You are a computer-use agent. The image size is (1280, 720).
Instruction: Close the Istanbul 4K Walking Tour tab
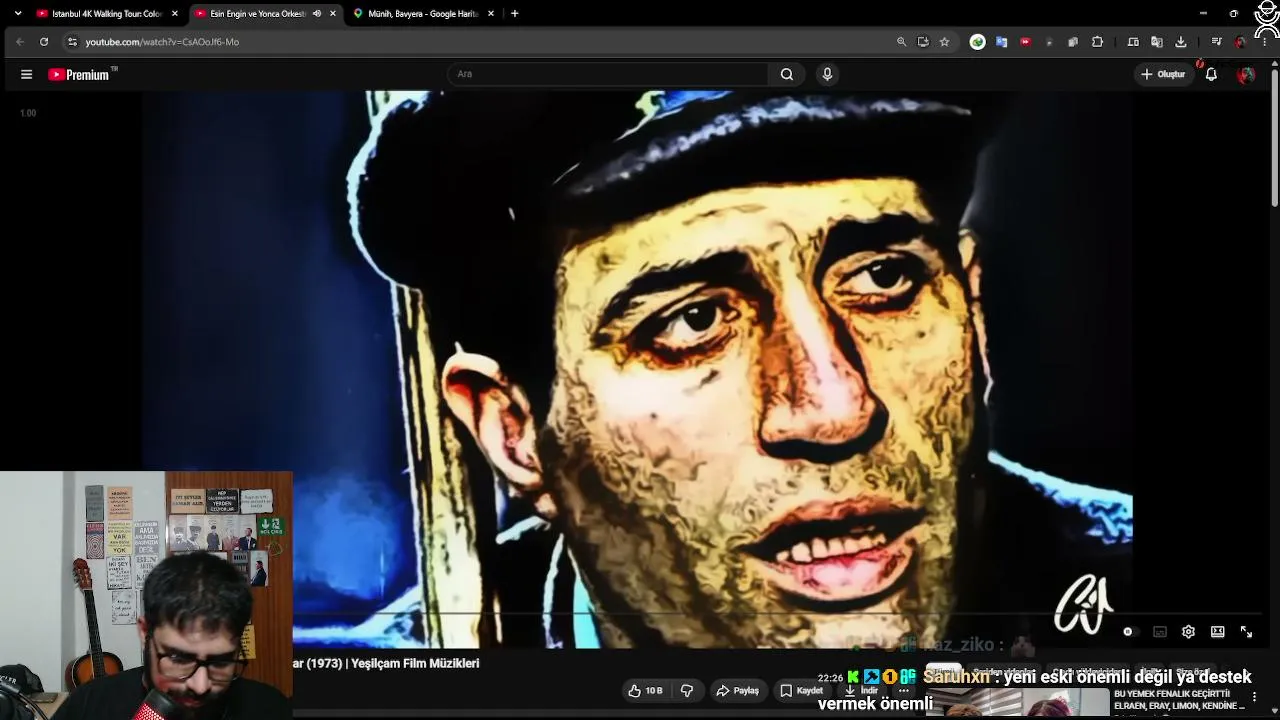click(175, 14)
